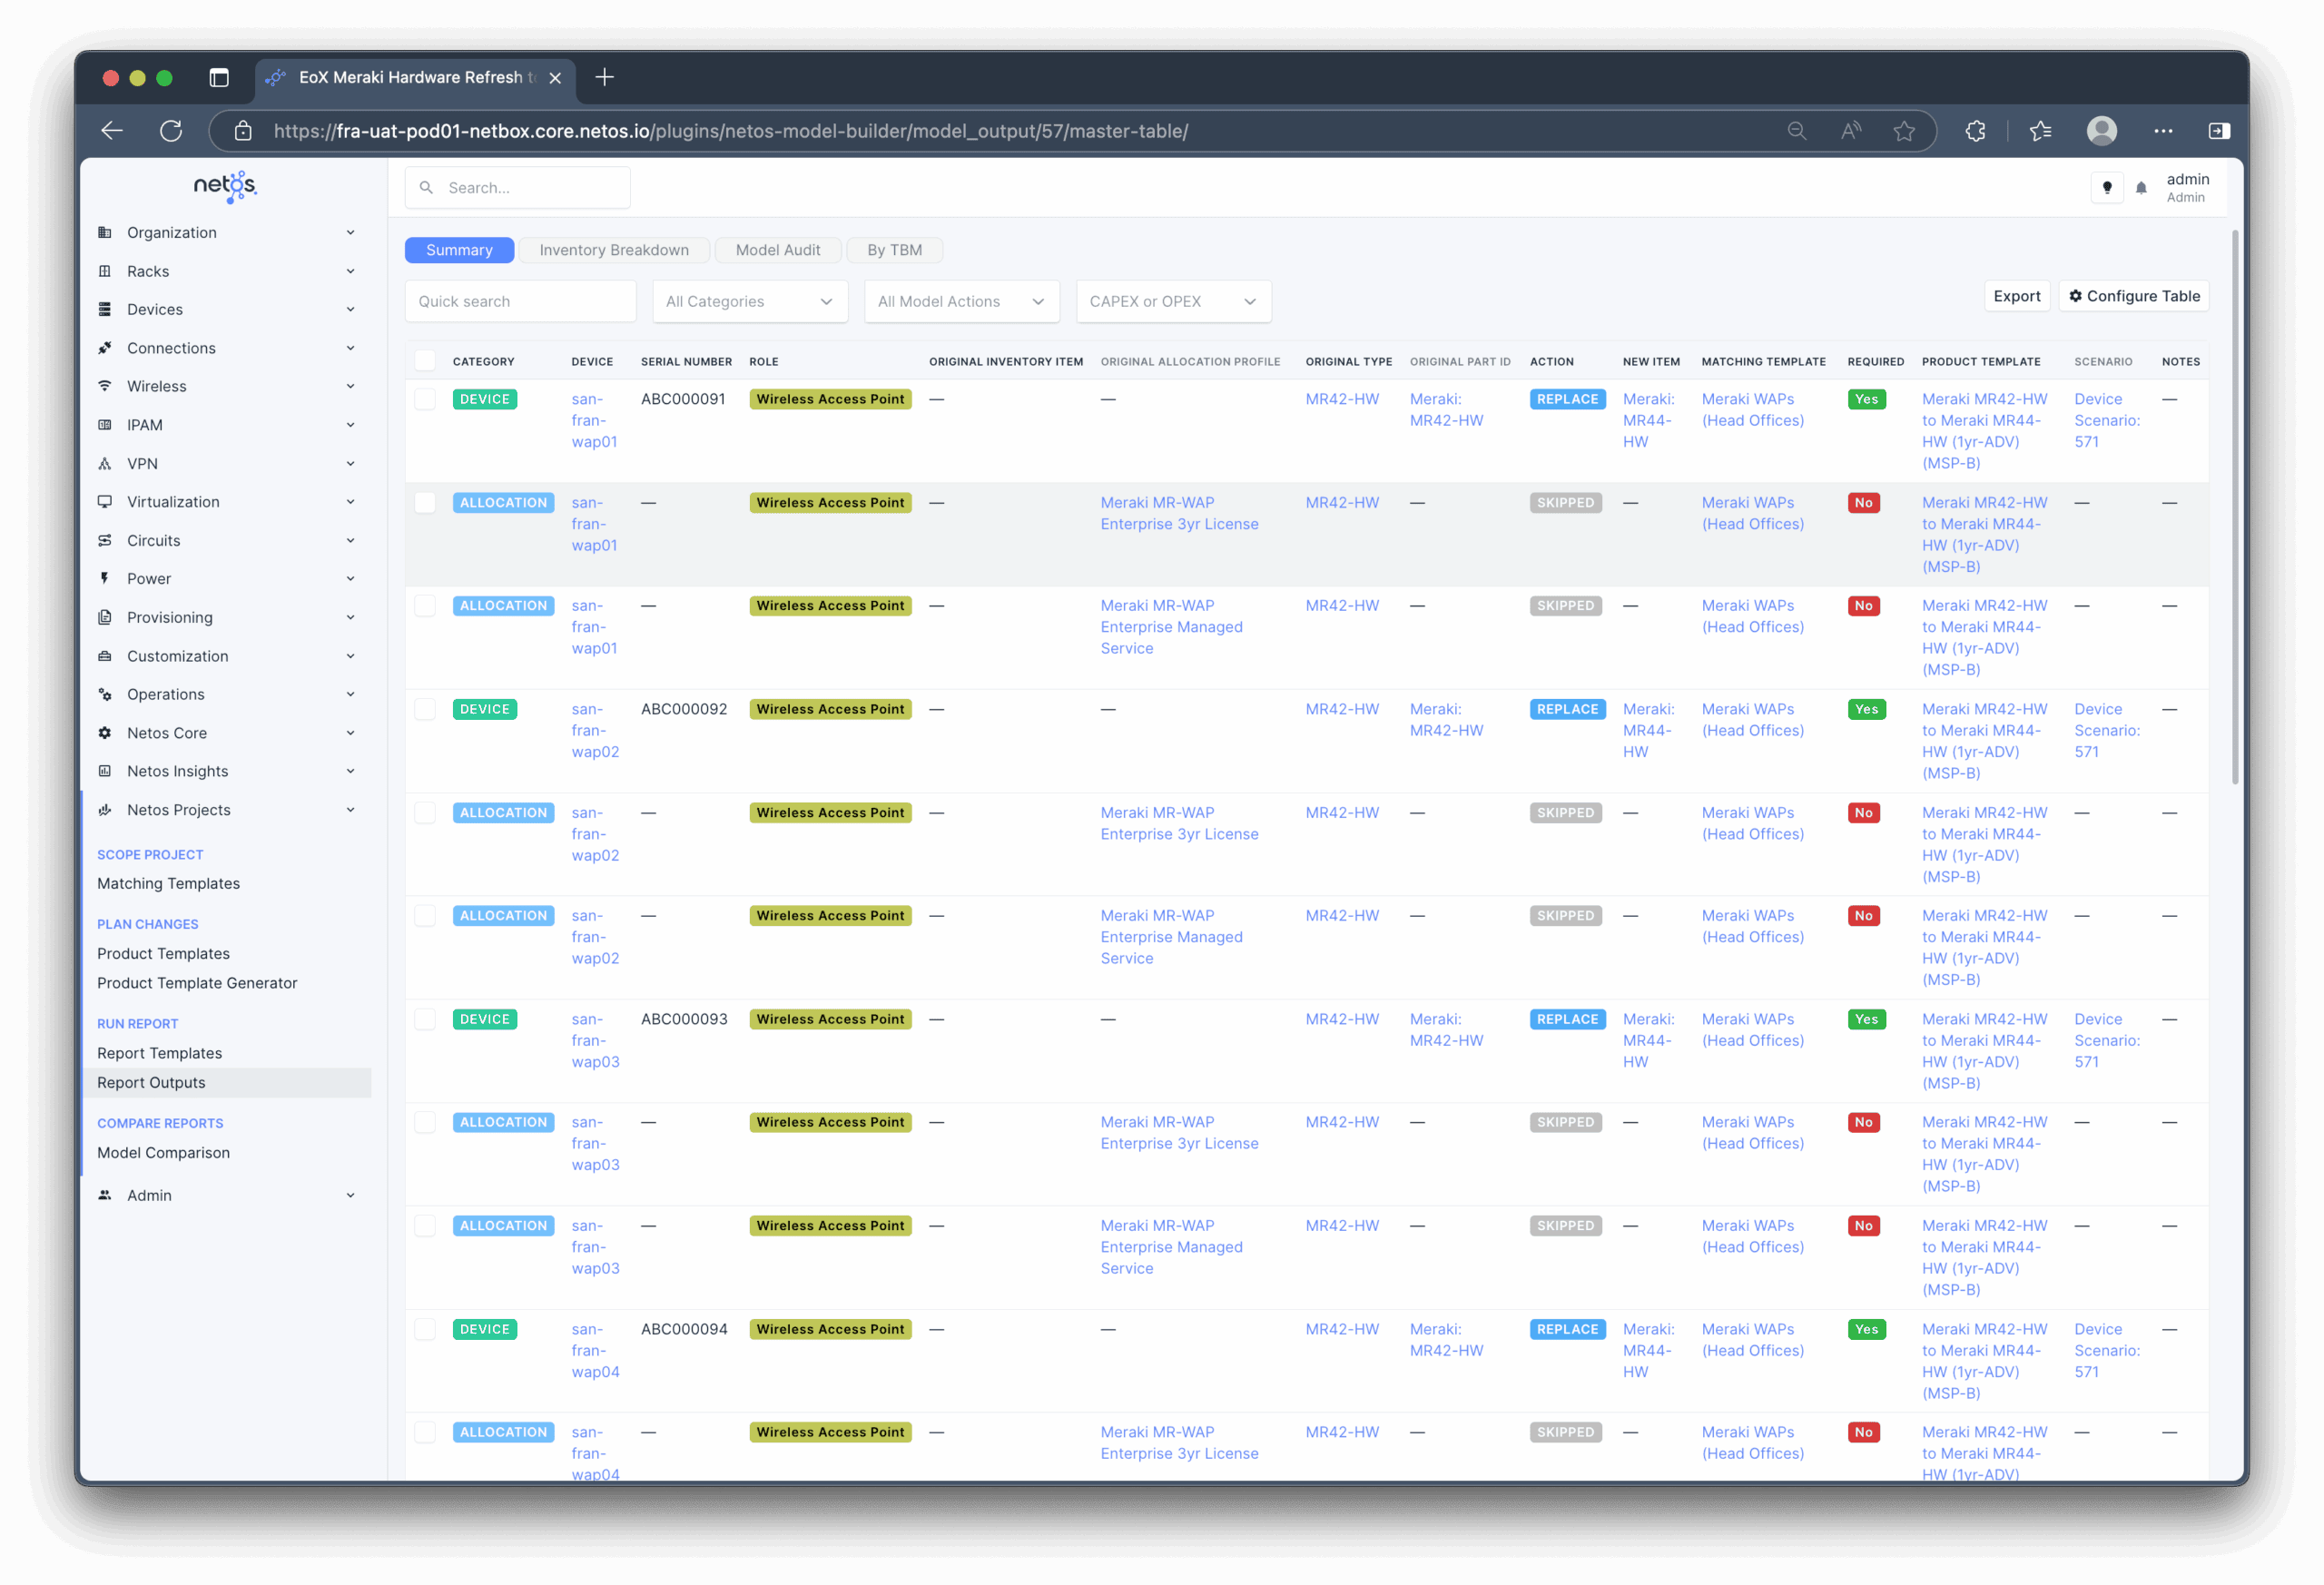Image resolution: width=2324 pixels, height=1585 pixels.
Task: Open device san-fran-wap01 link in first row
Action: pos(594,420)
